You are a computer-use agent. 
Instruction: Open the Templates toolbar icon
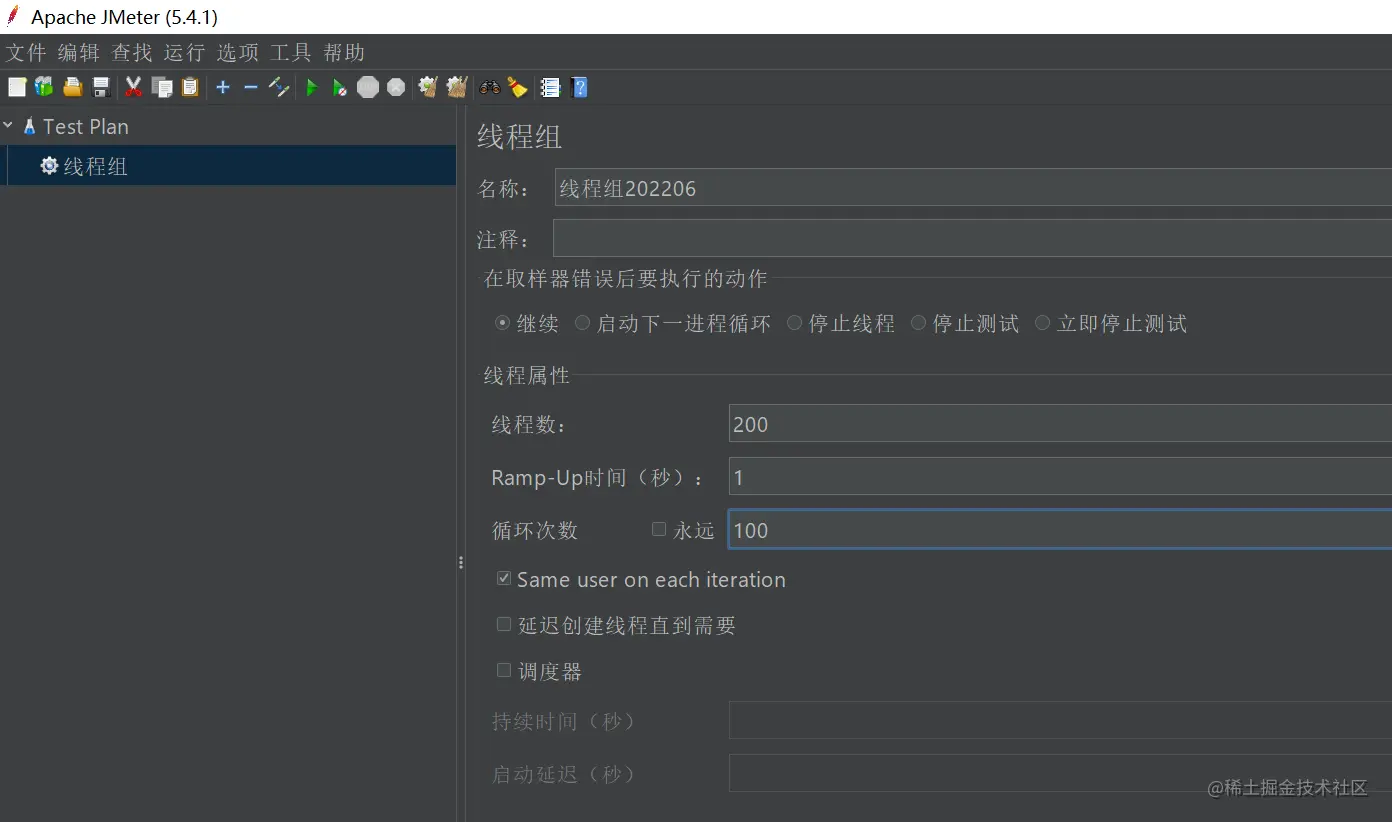[x=44, y=88]
